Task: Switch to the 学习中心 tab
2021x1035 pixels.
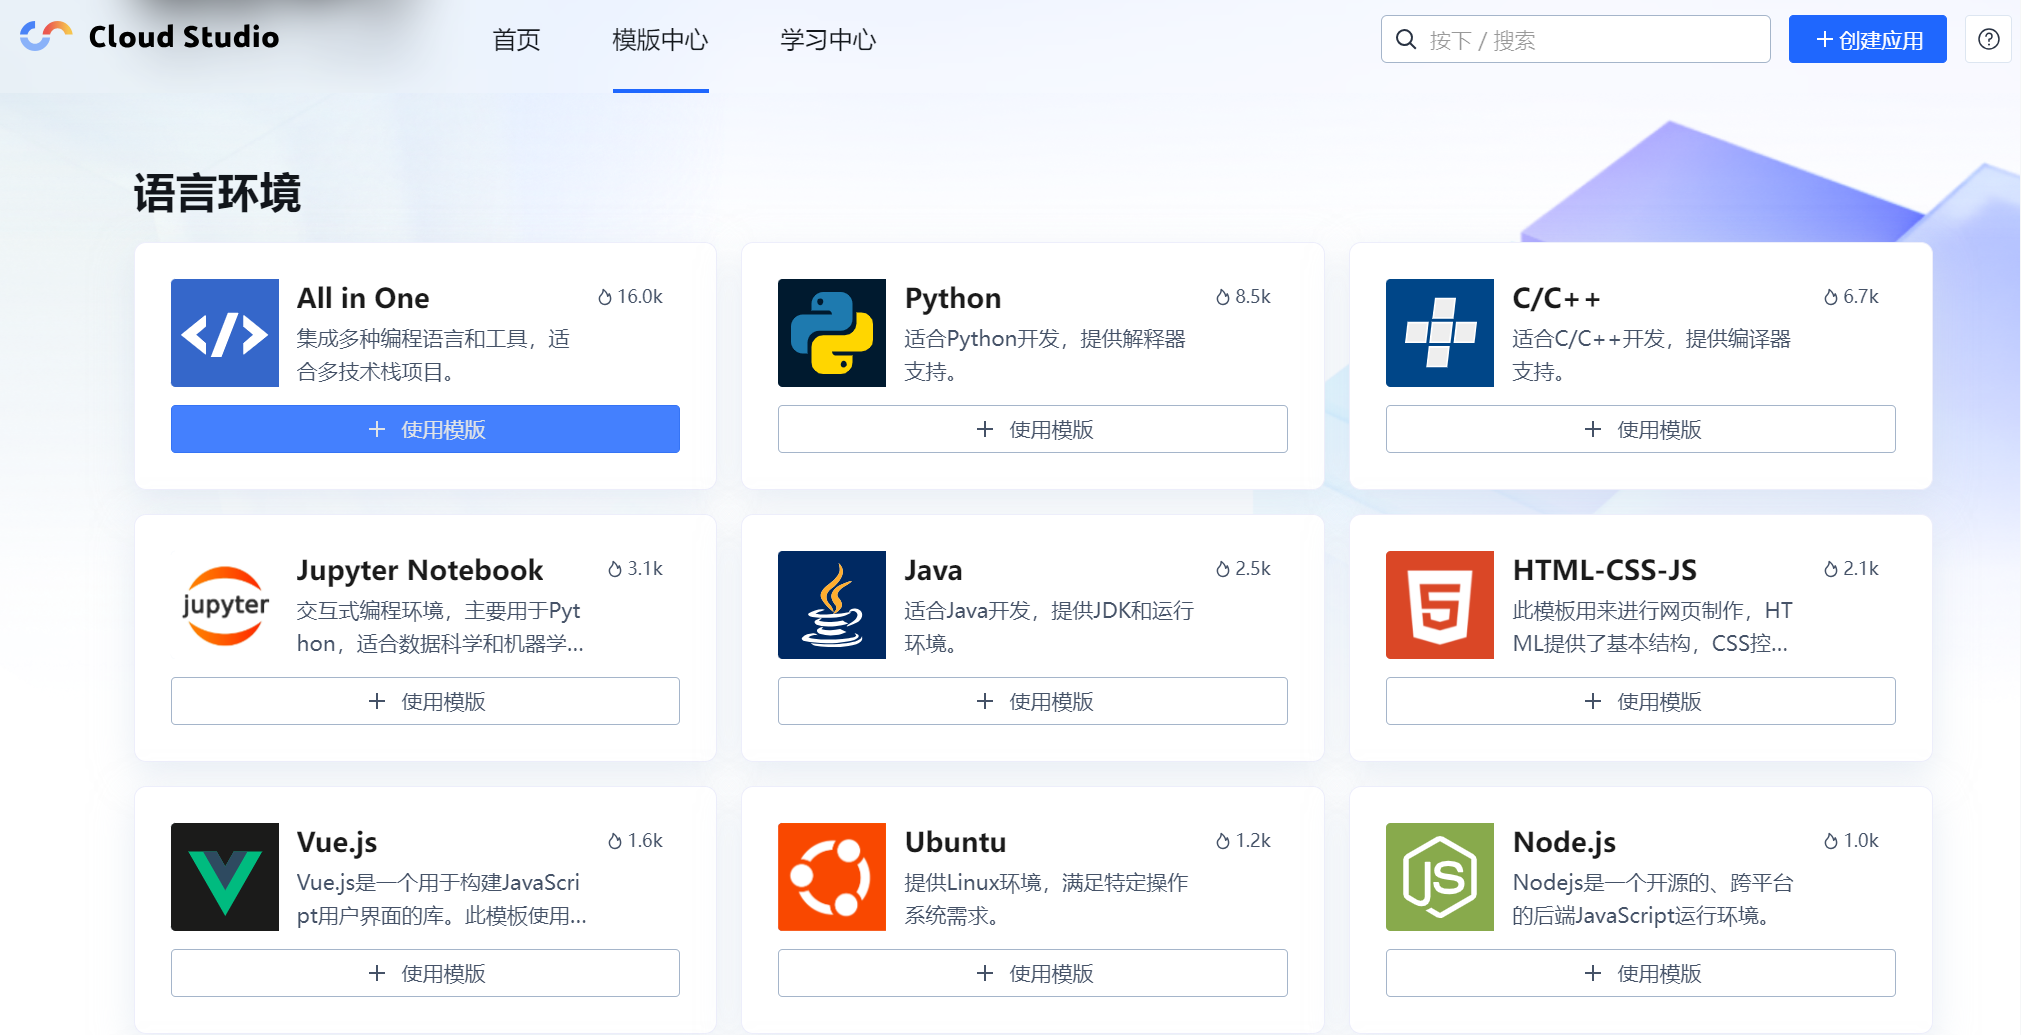Action: pos(827,40)
